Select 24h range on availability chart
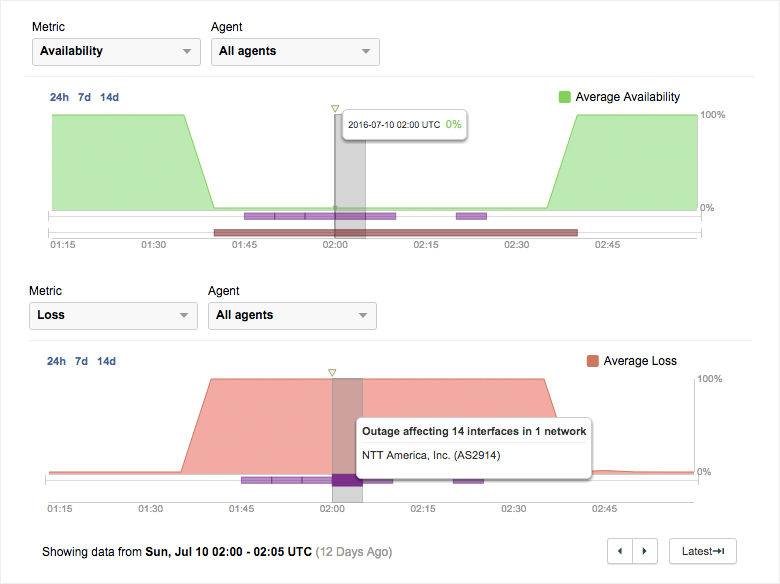780x584 pixels. click(59, 97)
